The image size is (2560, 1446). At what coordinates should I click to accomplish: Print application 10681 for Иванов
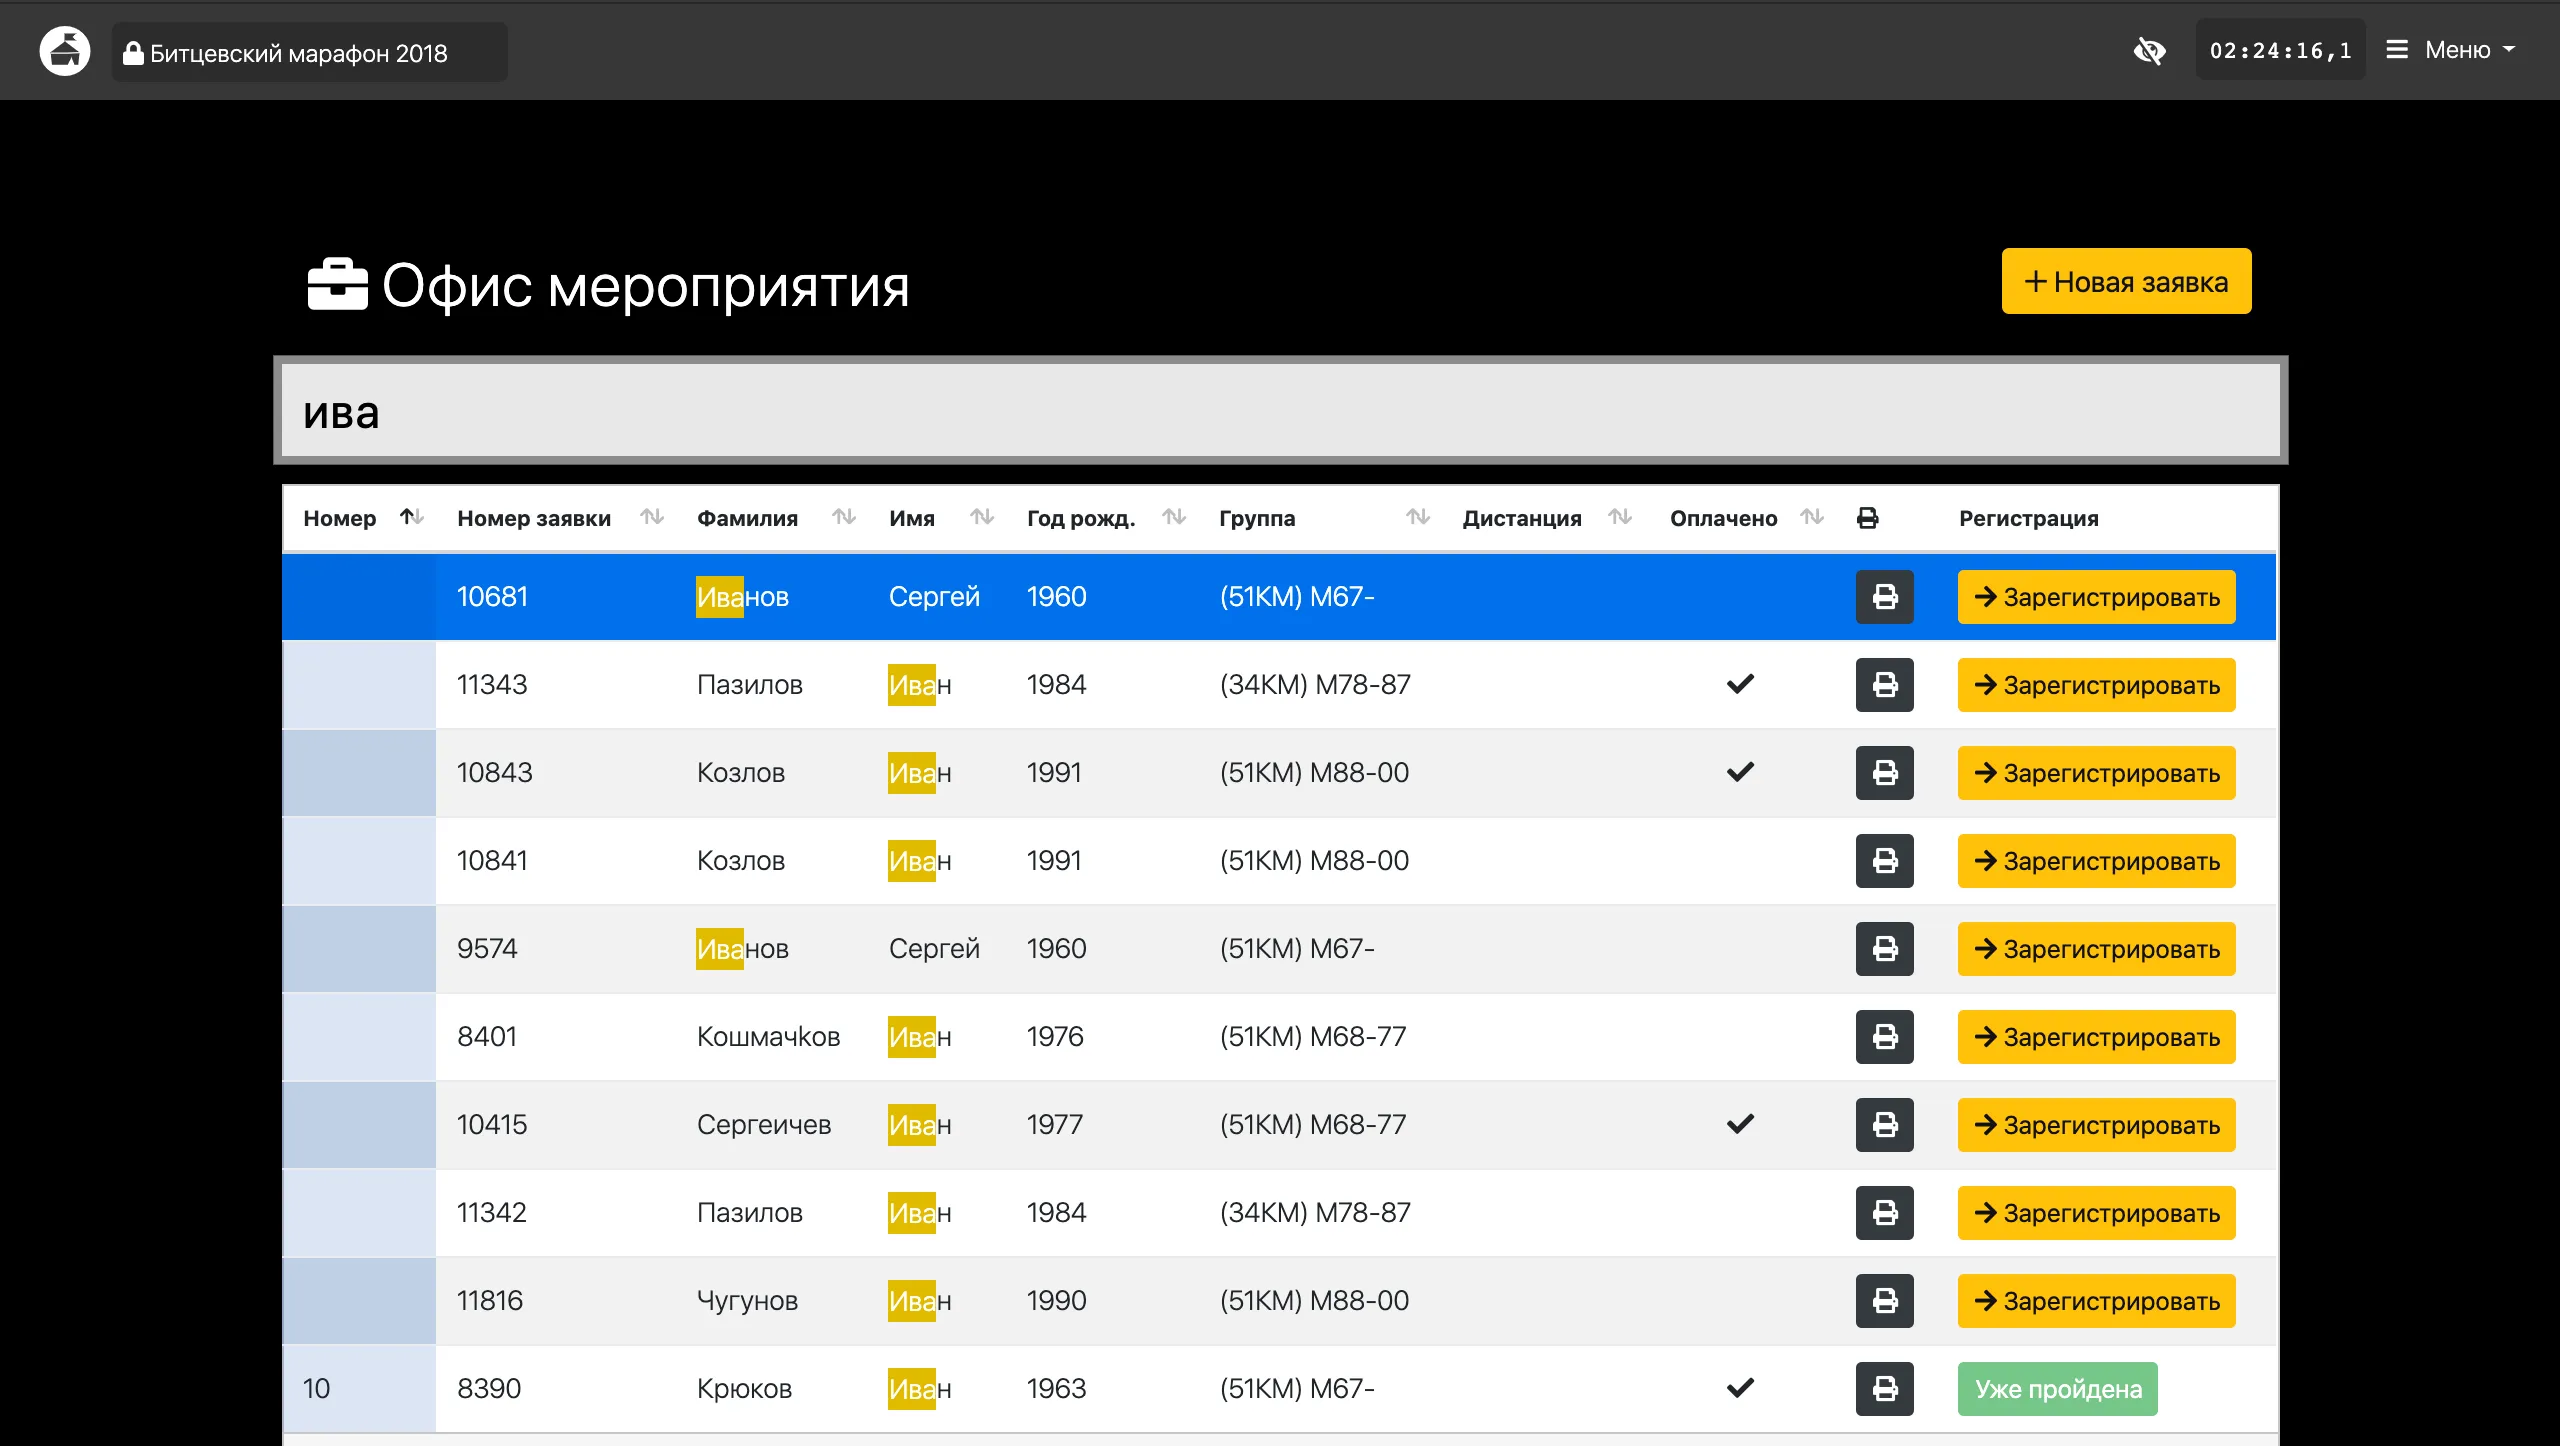(1884, 597)
